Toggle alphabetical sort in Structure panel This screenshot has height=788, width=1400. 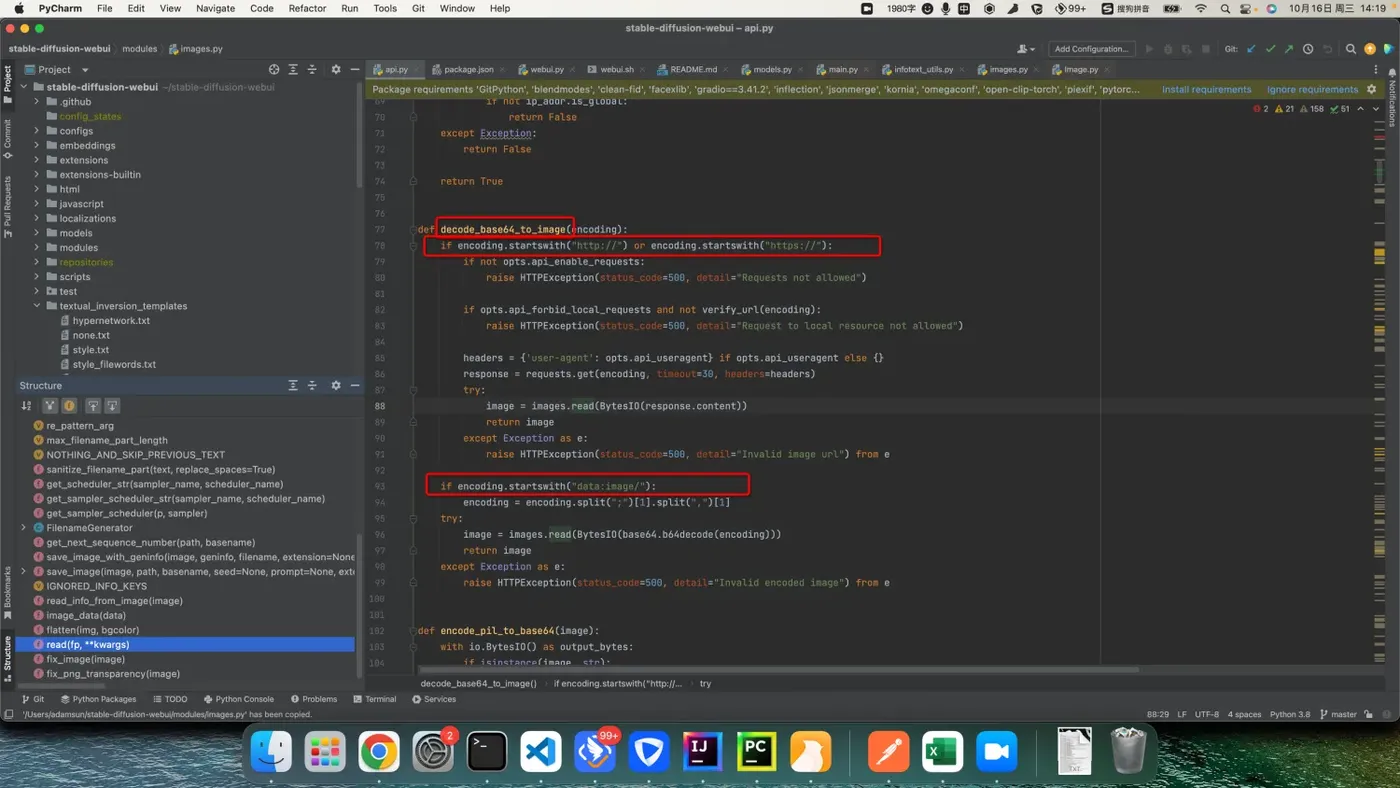(26, 405)
